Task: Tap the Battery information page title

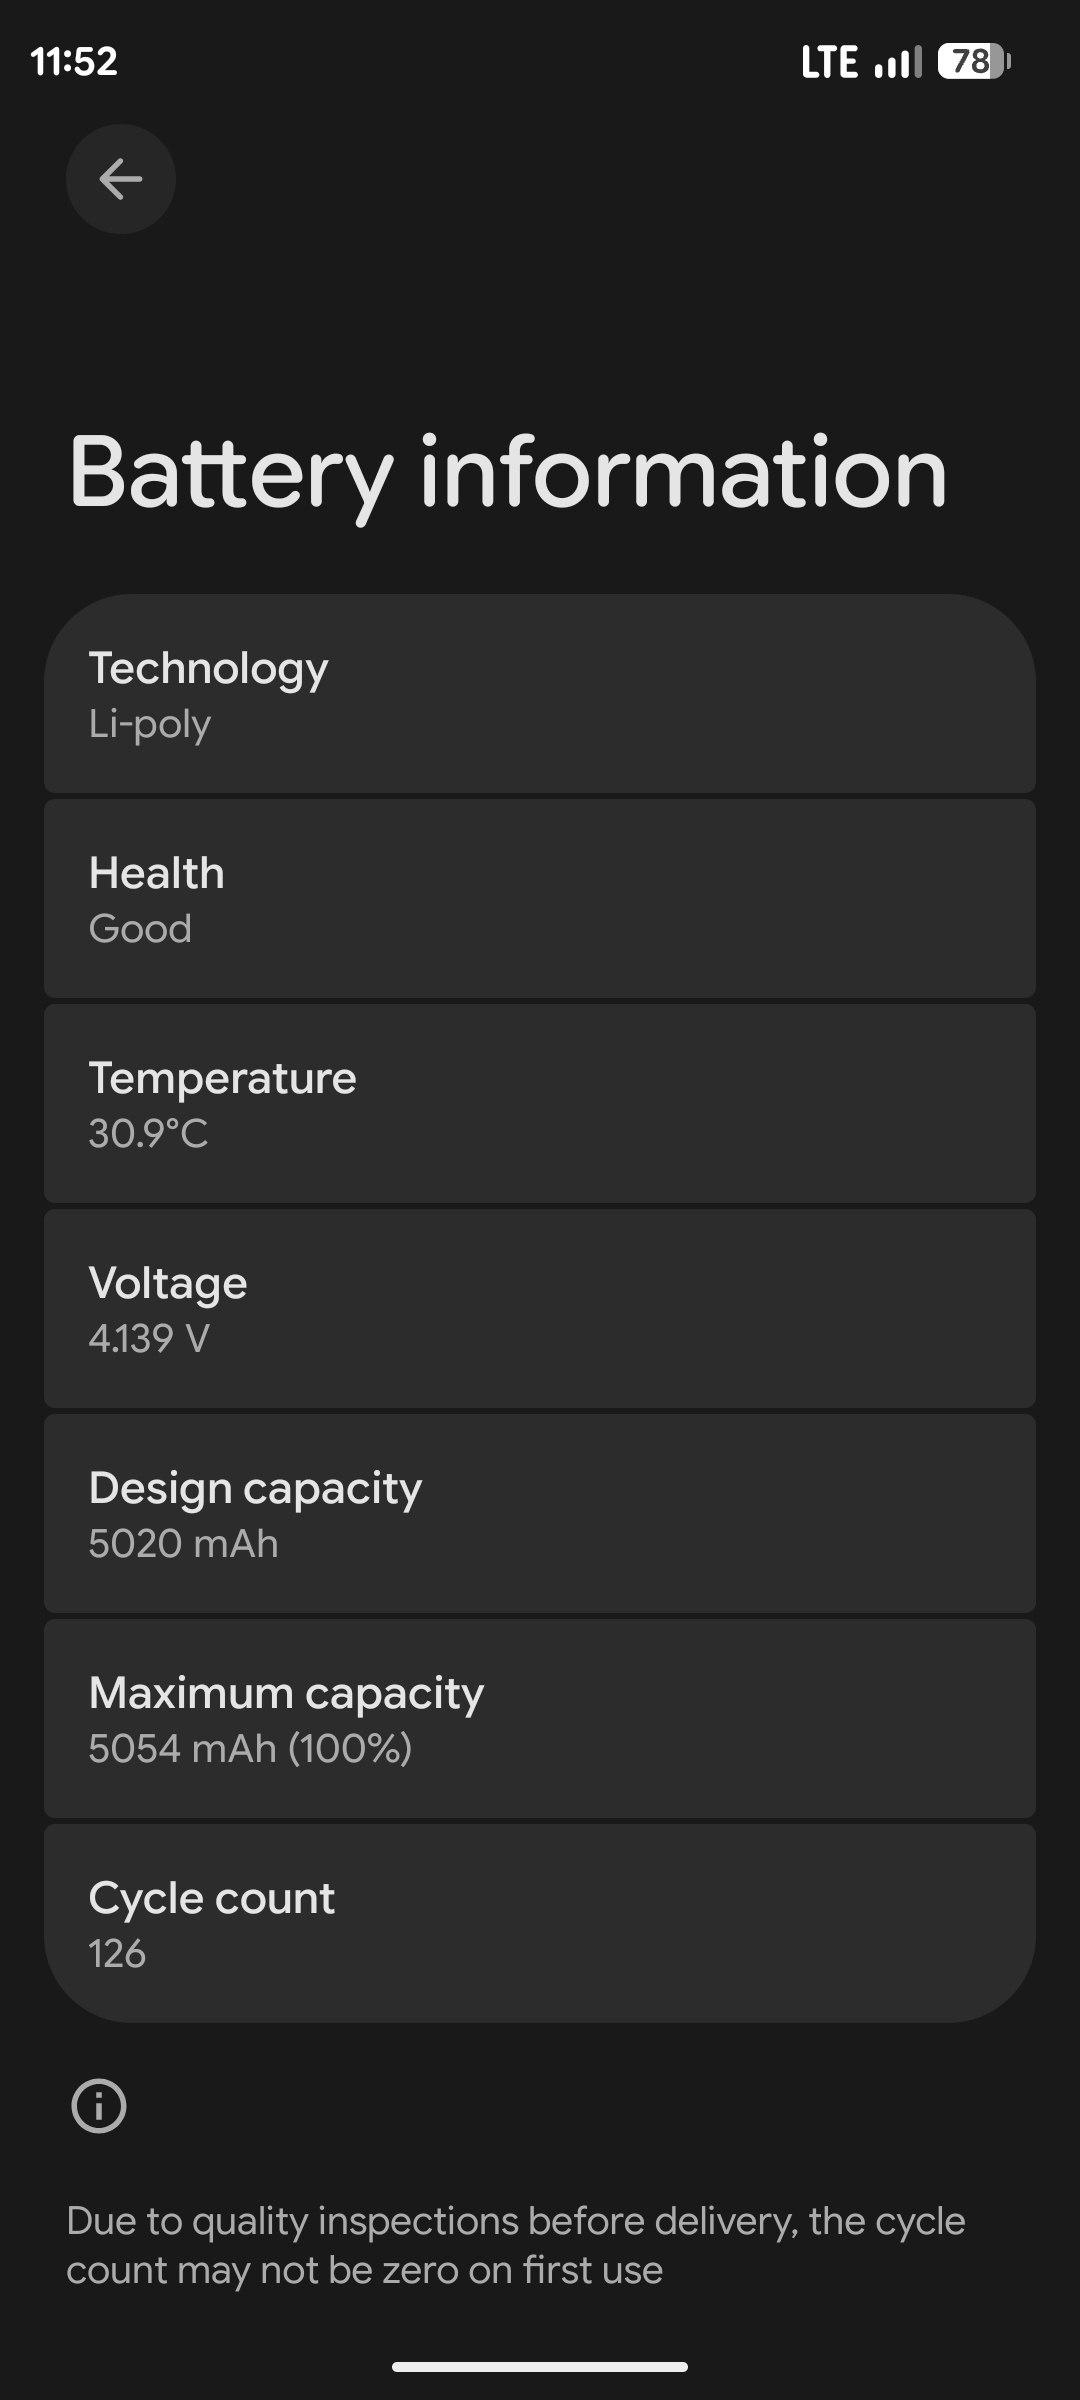Action: point(507,473)
